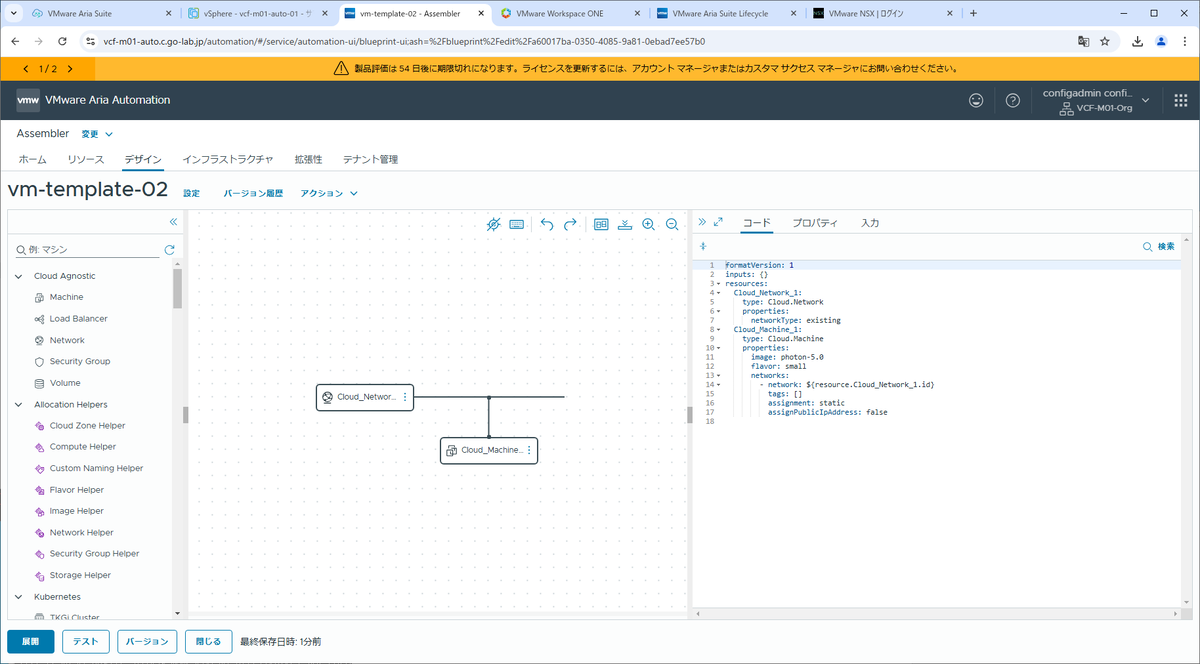Collapse the Cloud Agnostic category
This screenshot has width=1200, height=664.
point(19,276)
